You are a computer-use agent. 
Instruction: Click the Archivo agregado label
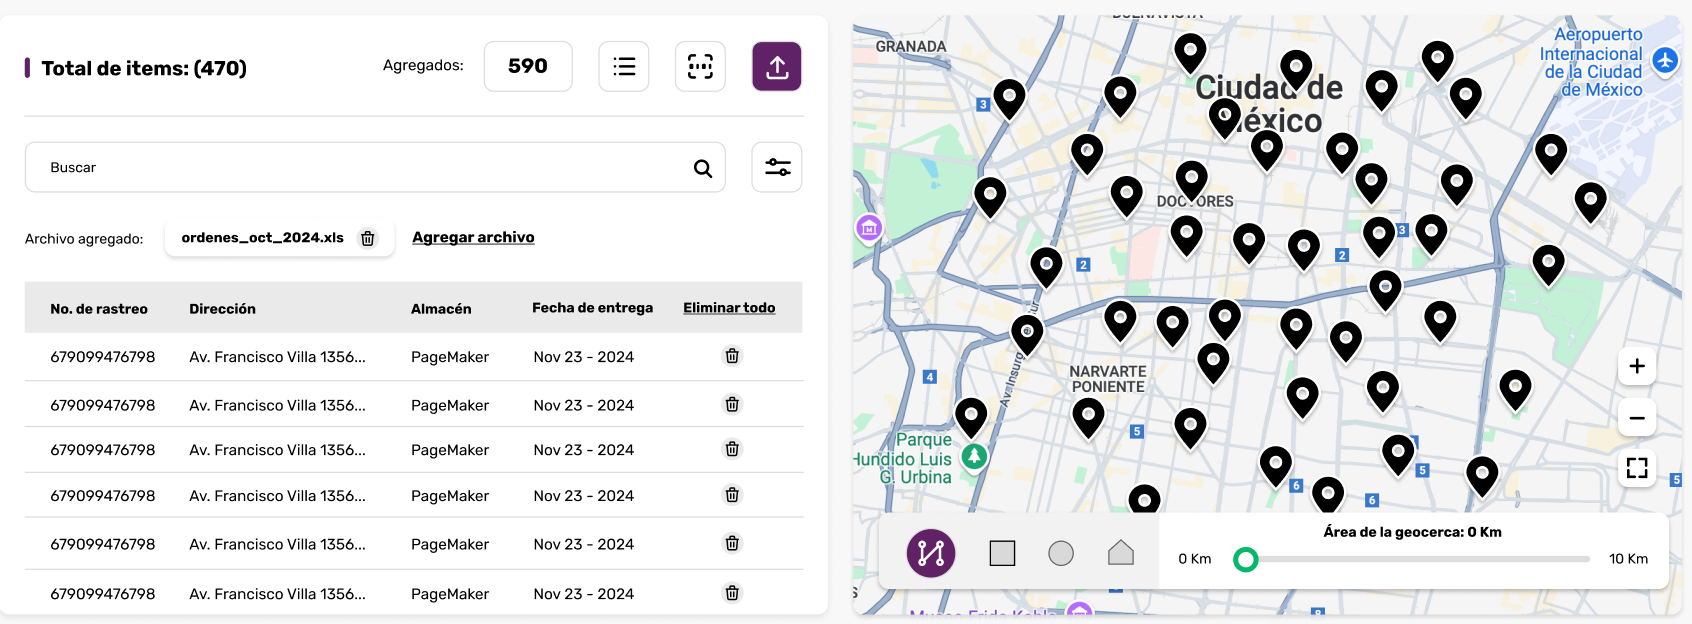pyautogui.click(x=84, y=239)
